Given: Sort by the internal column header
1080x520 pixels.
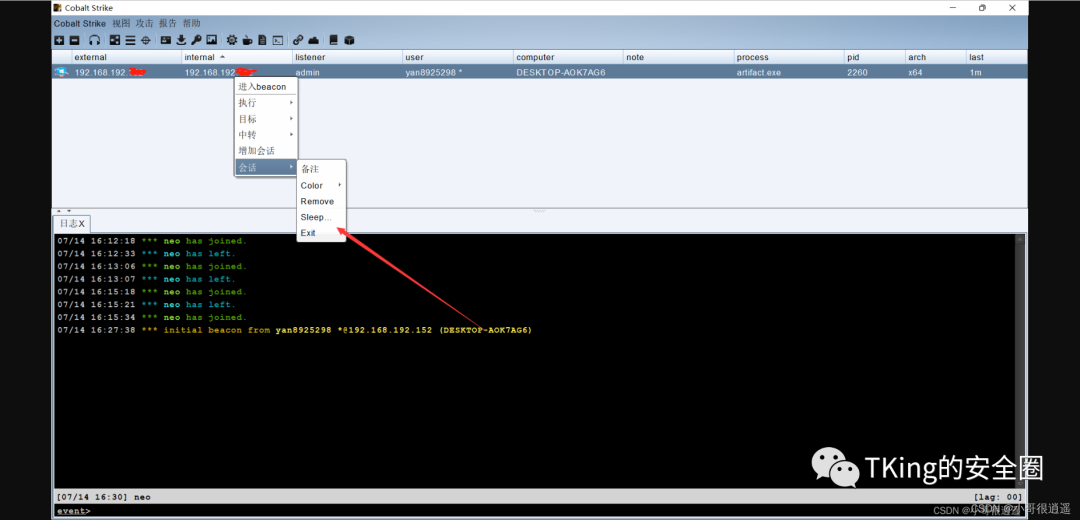Looking at the screenshot, I should point(237,57).
